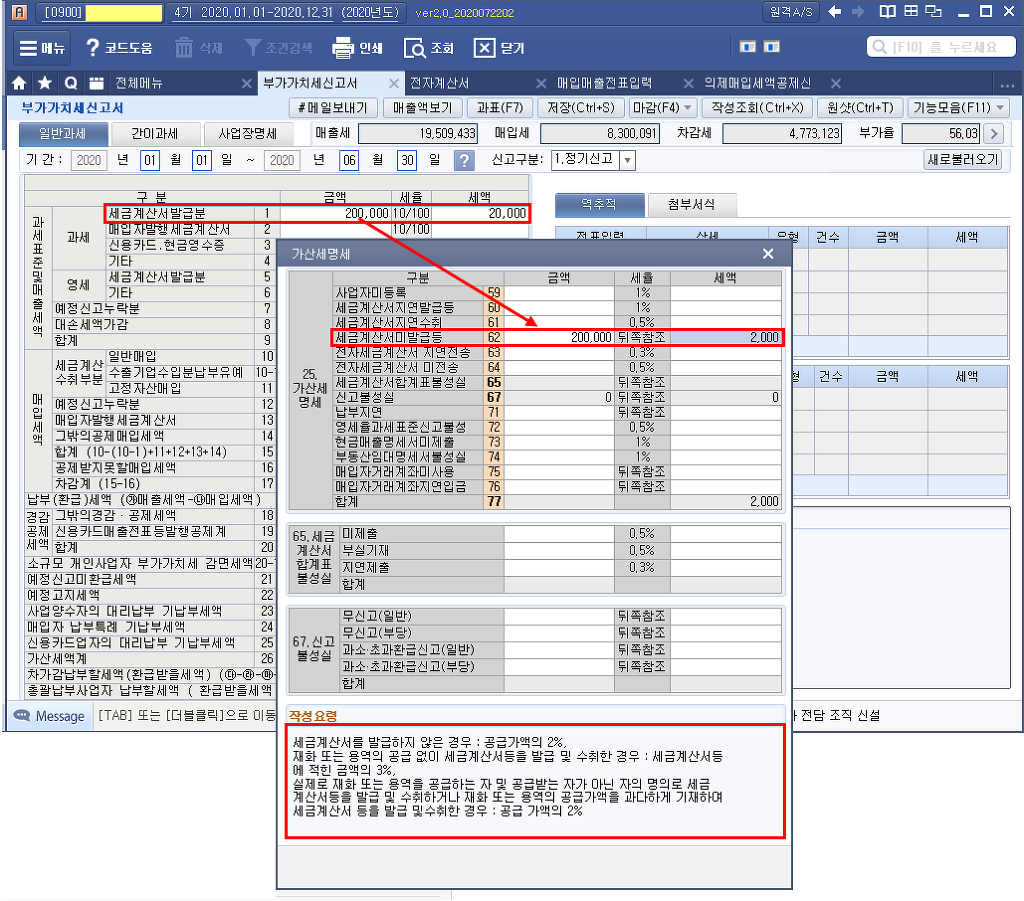Click the cascade windows icon
Screen dimensions: 1024x901
(x=934, y=11)
